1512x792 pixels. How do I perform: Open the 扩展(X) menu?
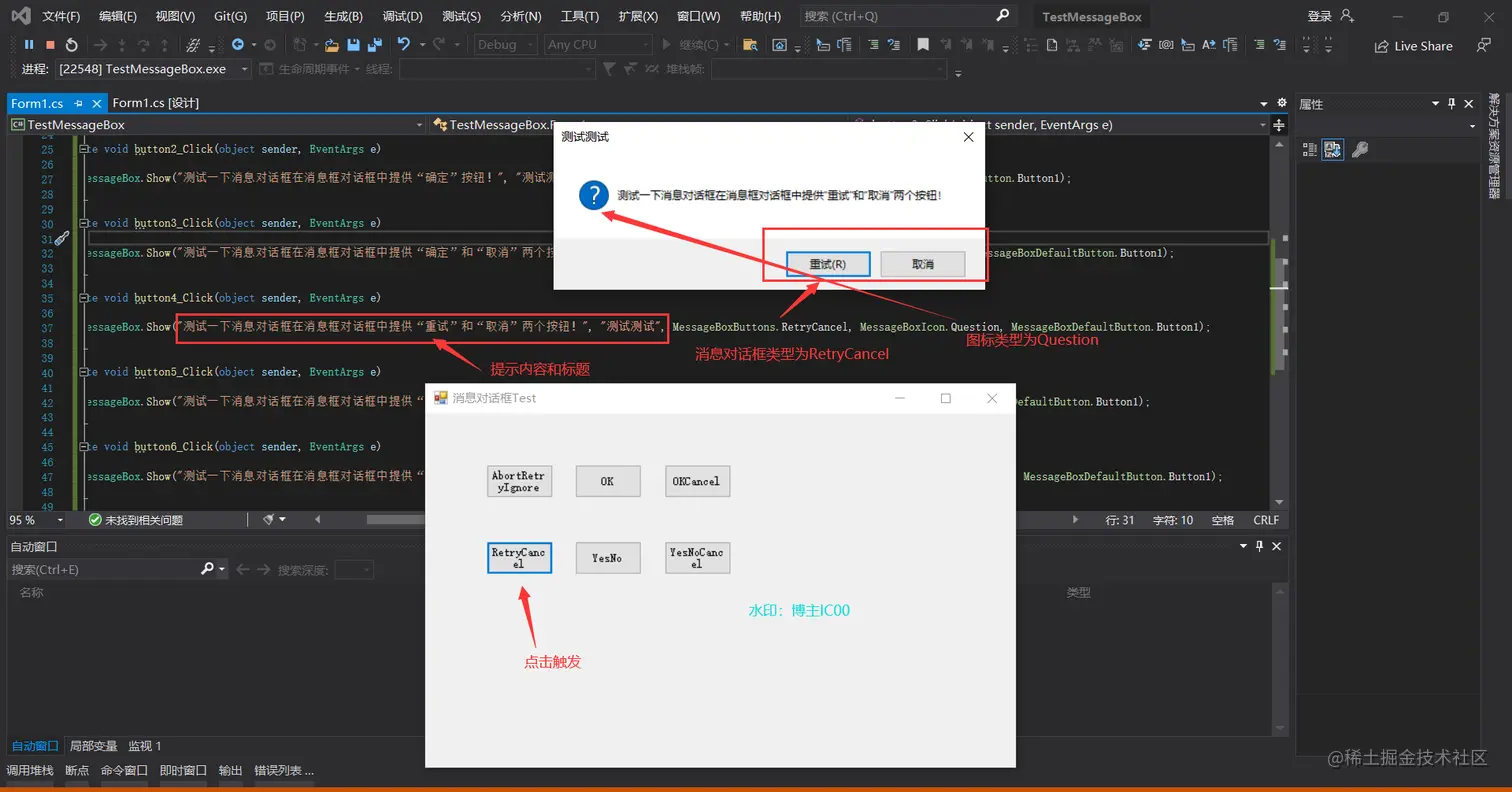[638, 16]
